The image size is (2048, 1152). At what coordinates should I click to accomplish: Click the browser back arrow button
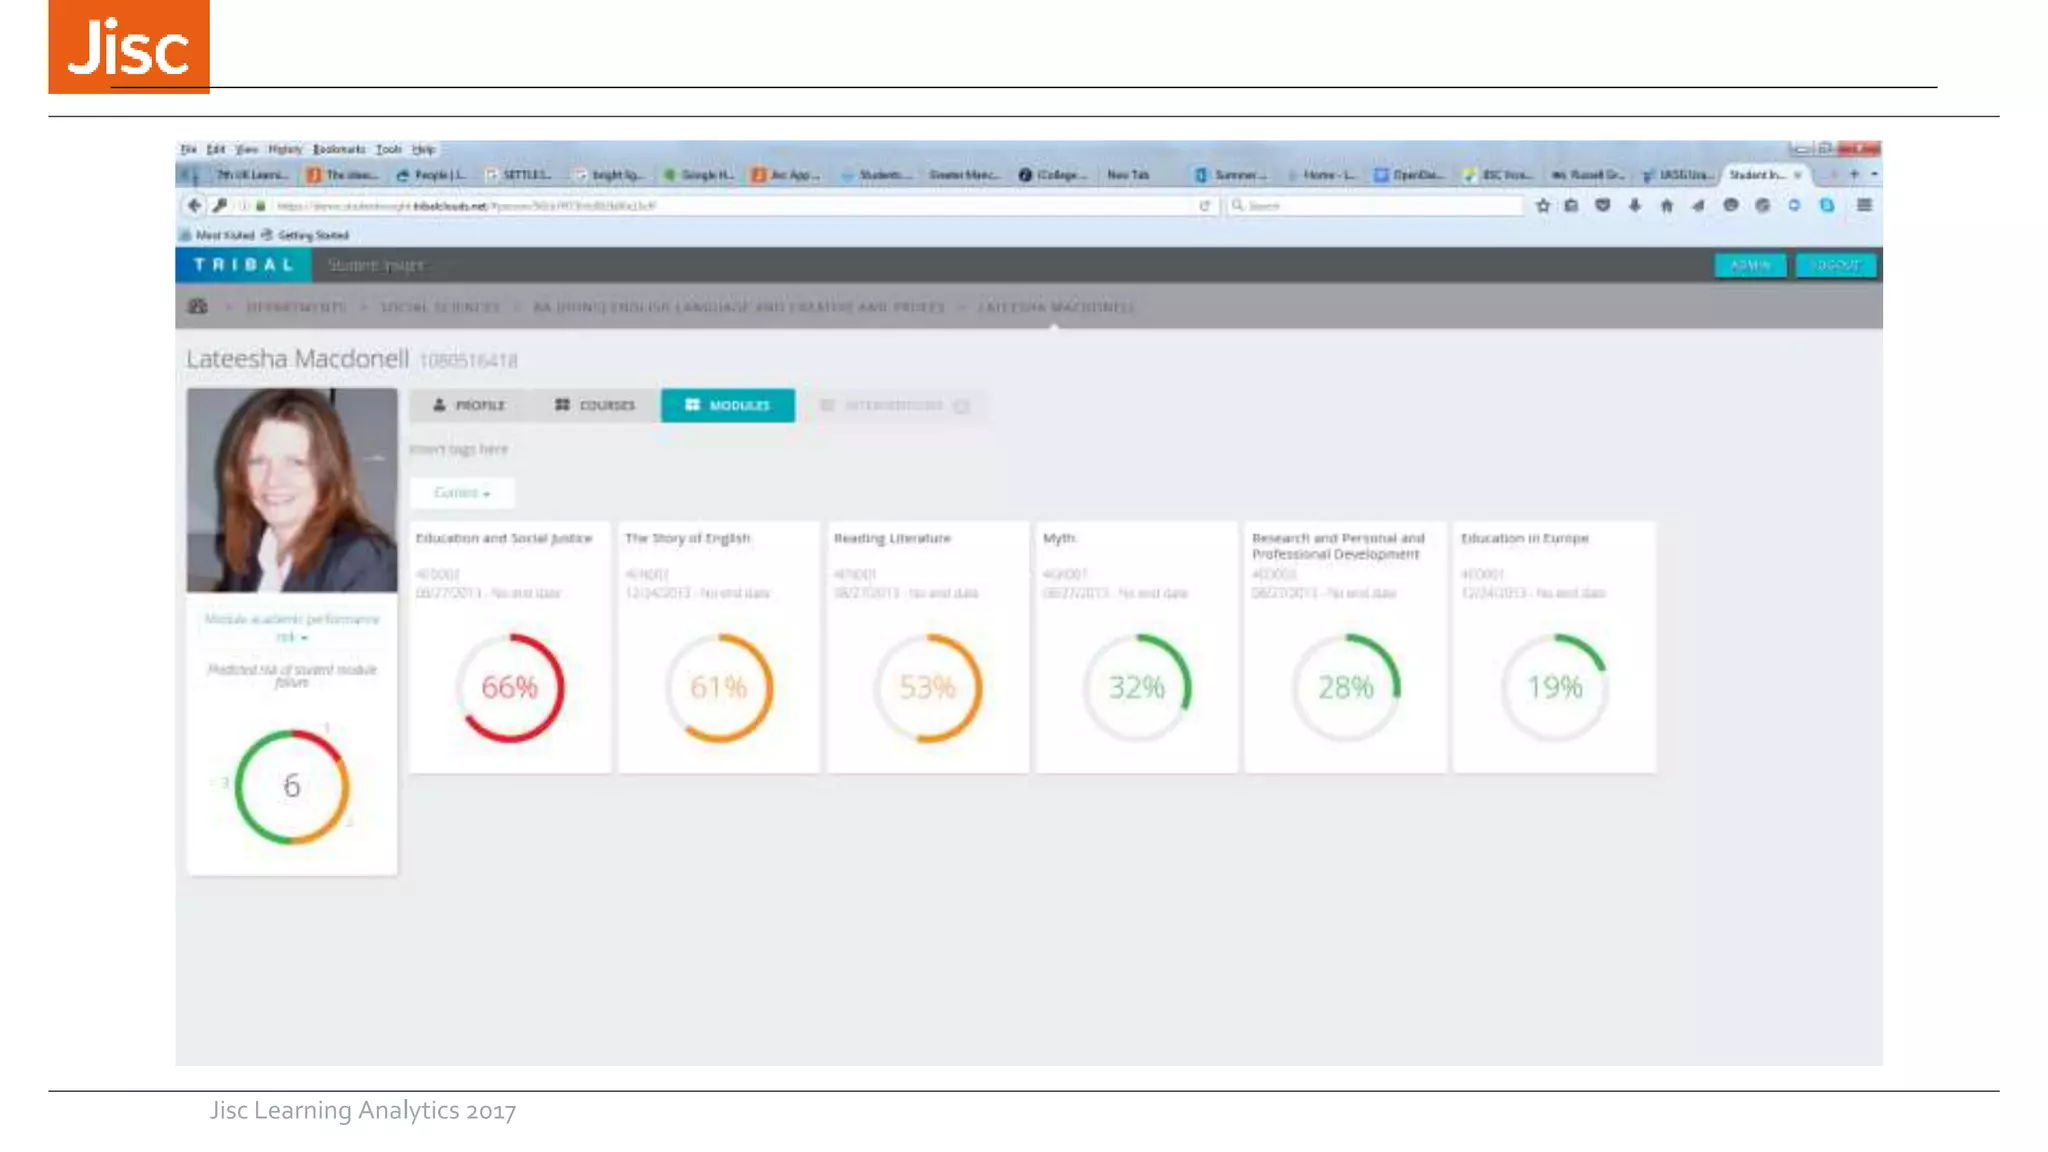[x=194, y=205]
